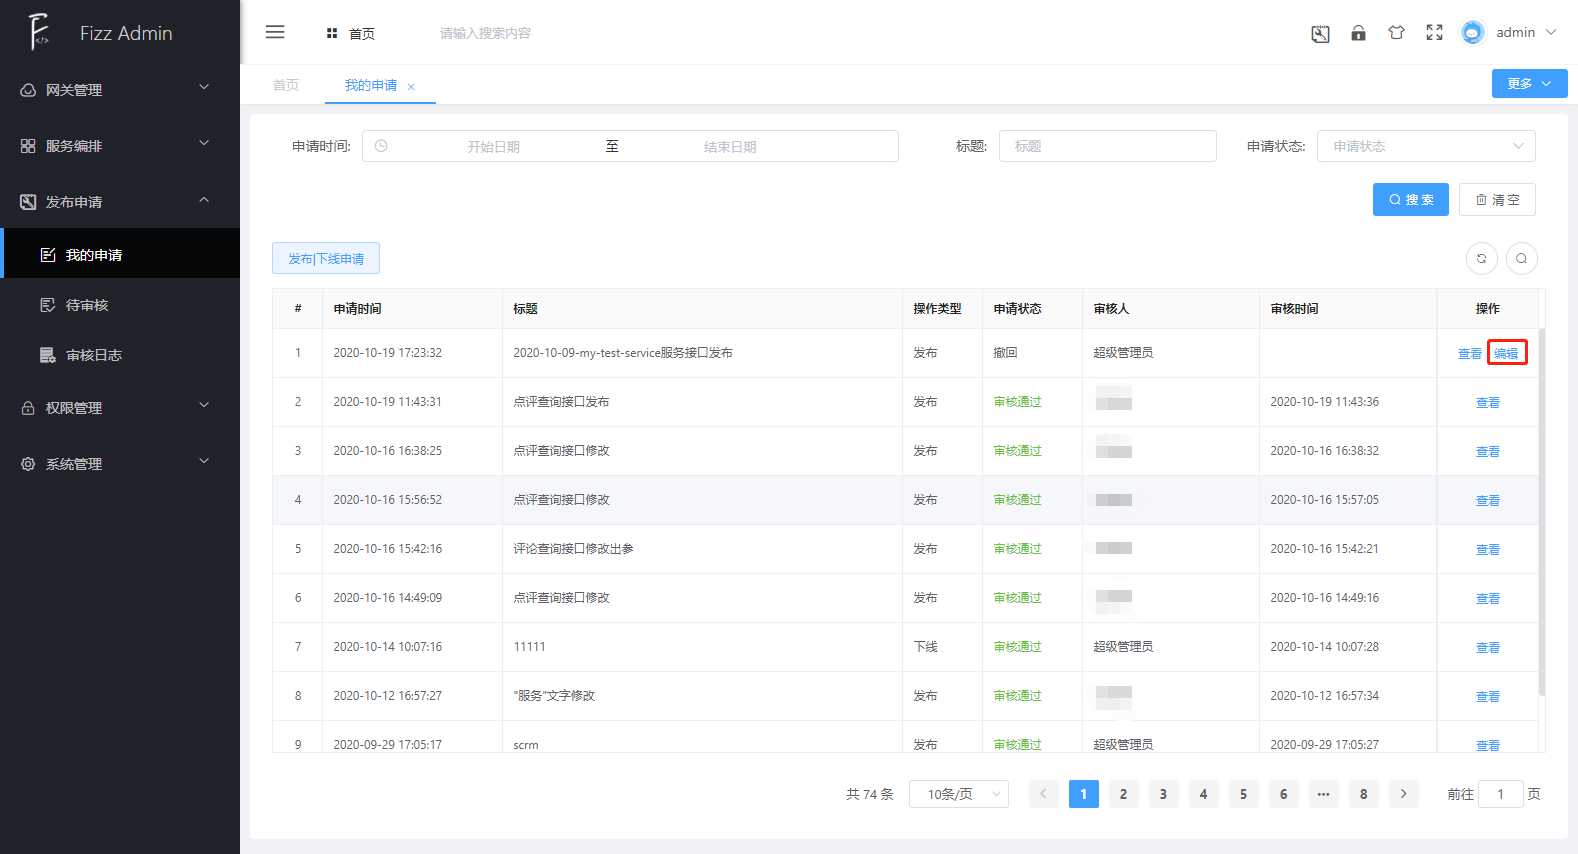1578x854 pixels.
Task: Expand the 服务编排 menu chevron
Action: [204, 143]
